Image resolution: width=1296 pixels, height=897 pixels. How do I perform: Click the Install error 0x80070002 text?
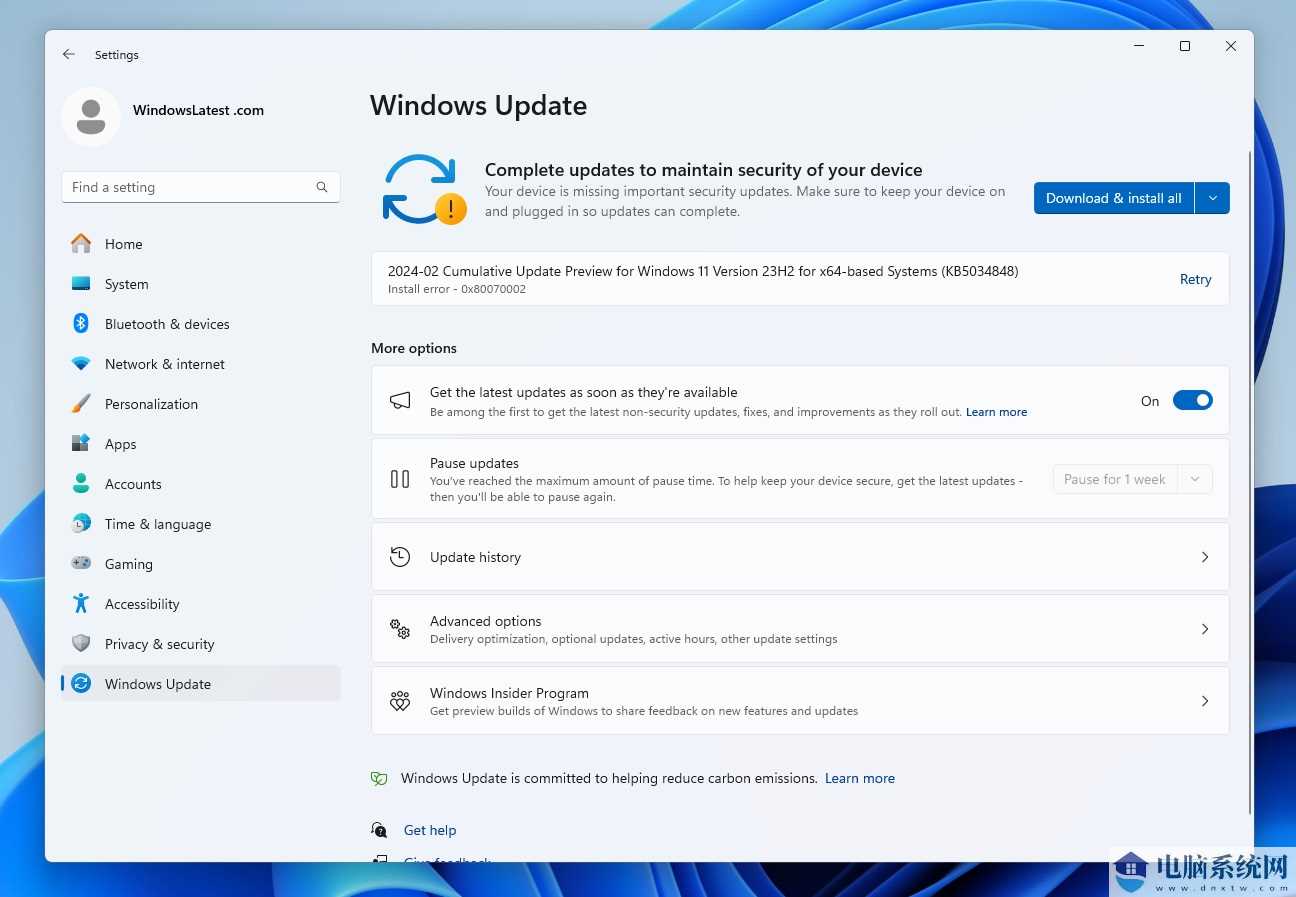click(457, 289)
